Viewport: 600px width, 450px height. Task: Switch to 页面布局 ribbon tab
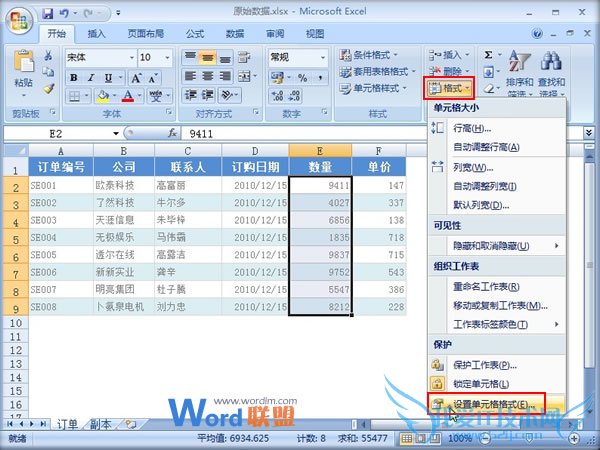(x=145, y=34)
